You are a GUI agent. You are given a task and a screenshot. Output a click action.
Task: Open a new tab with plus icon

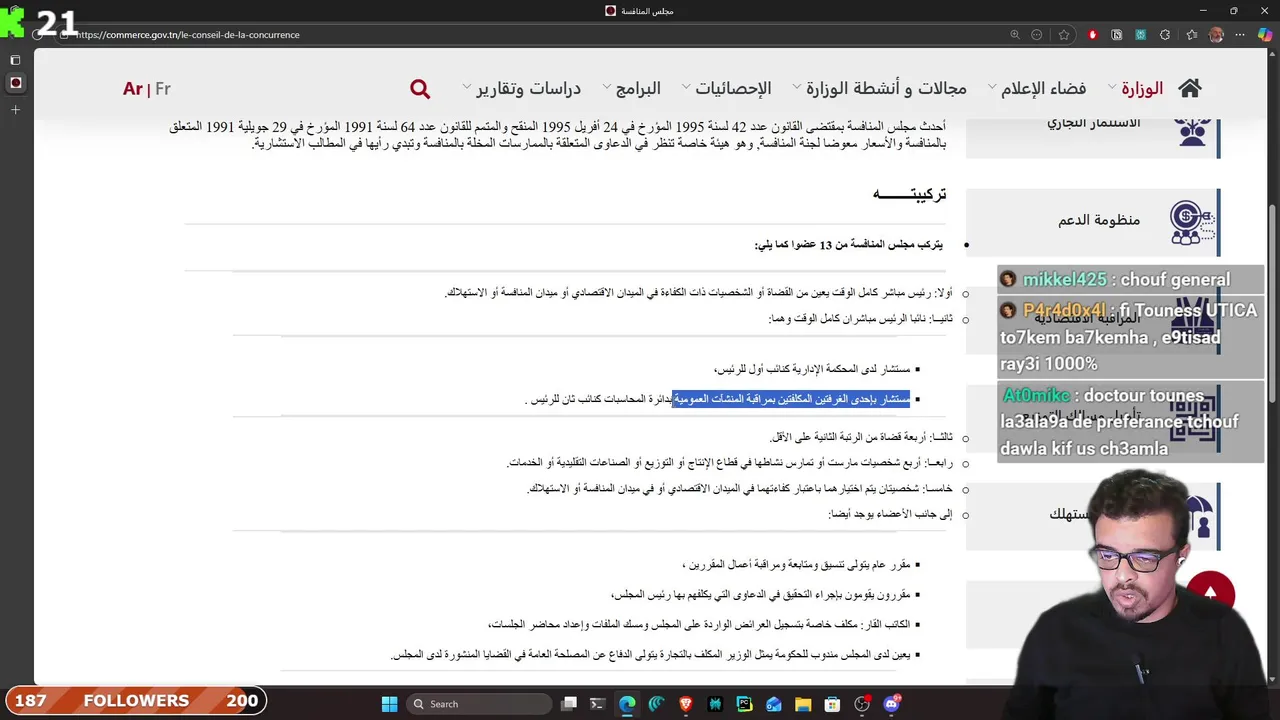(x=15, y=109)
